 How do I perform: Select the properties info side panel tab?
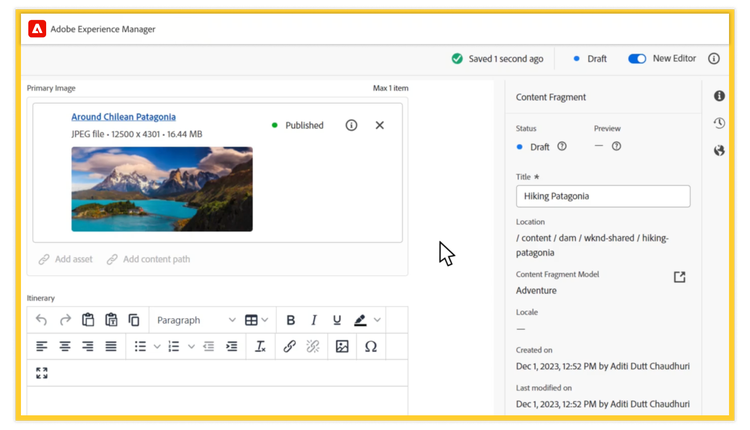[719, 96]
